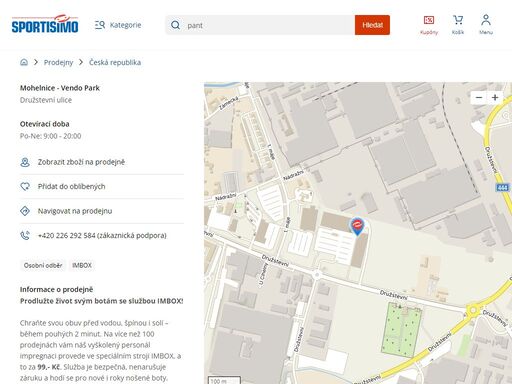512x384 pixels.
Task: Zoom out the map with minus
Action: coord(479,97)
